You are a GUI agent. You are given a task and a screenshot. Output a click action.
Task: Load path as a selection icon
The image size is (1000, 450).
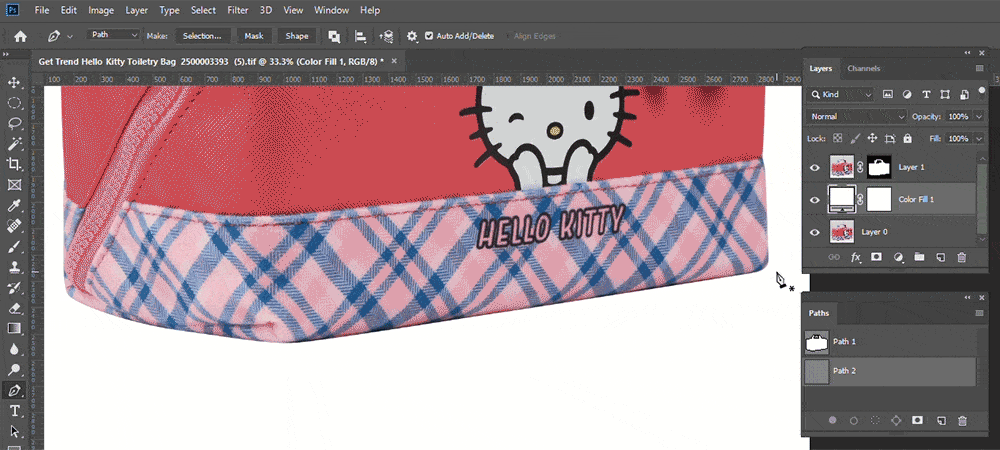(x=876, y=421)
